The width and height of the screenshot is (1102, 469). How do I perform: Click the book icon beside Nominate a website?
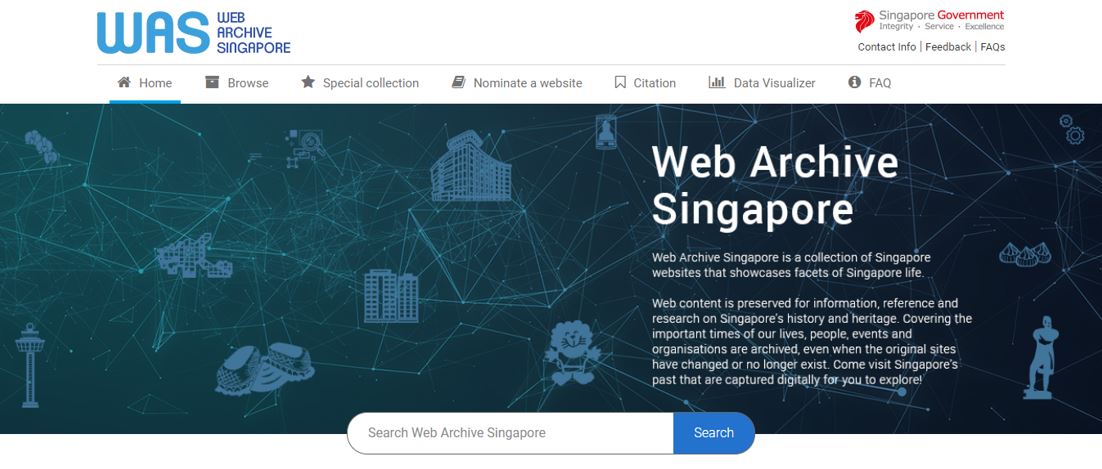point(458,82)
